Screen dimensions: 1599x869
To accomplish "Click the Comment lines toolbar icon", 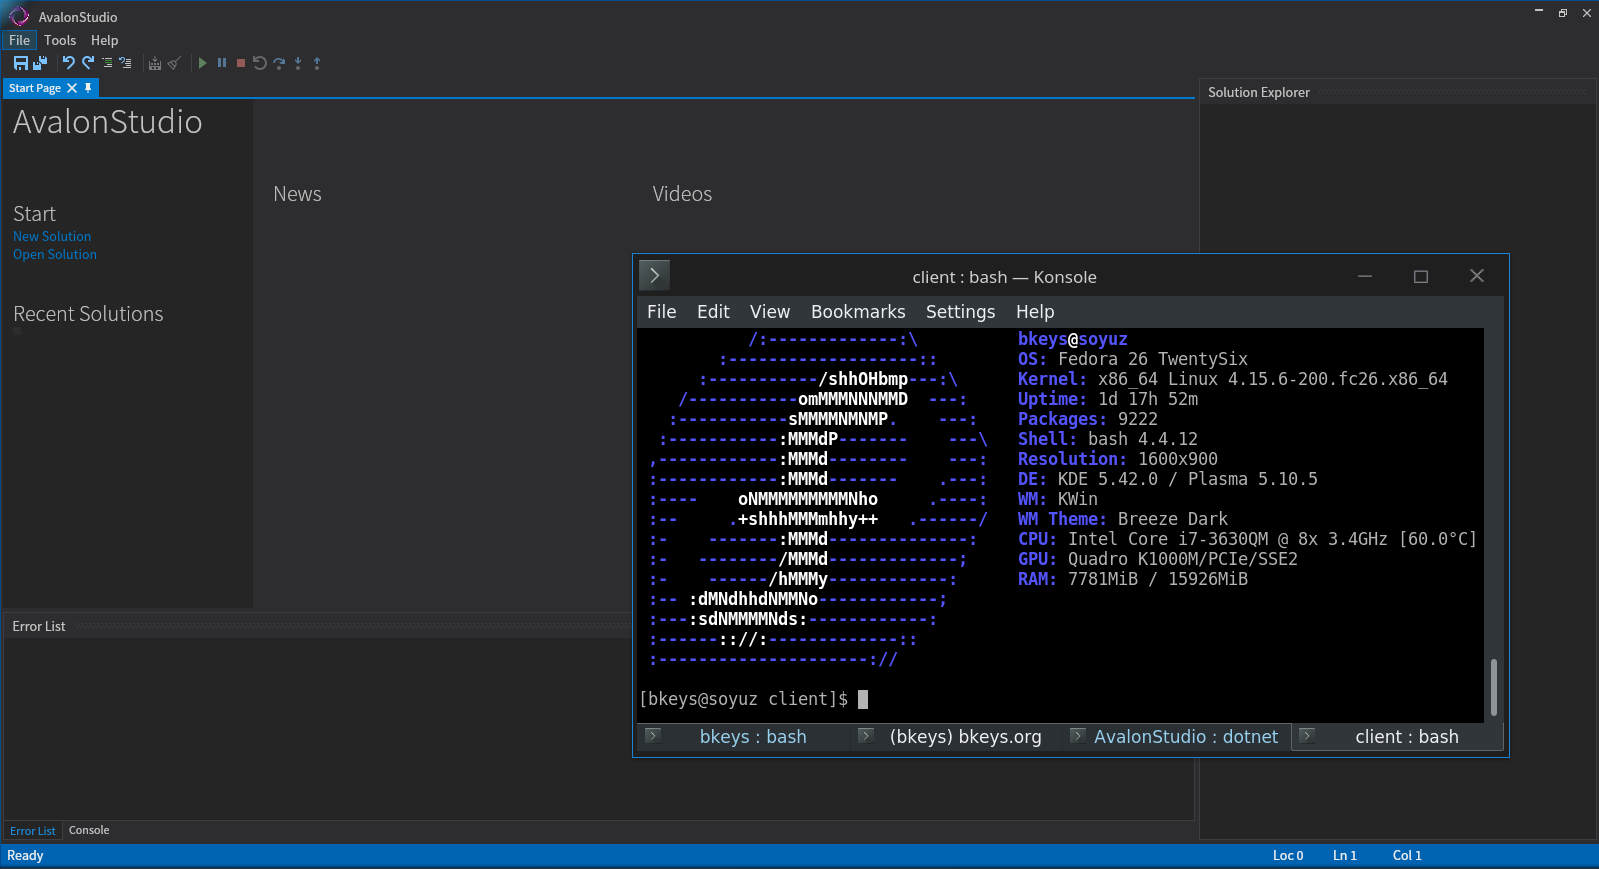I will point(107,63).
